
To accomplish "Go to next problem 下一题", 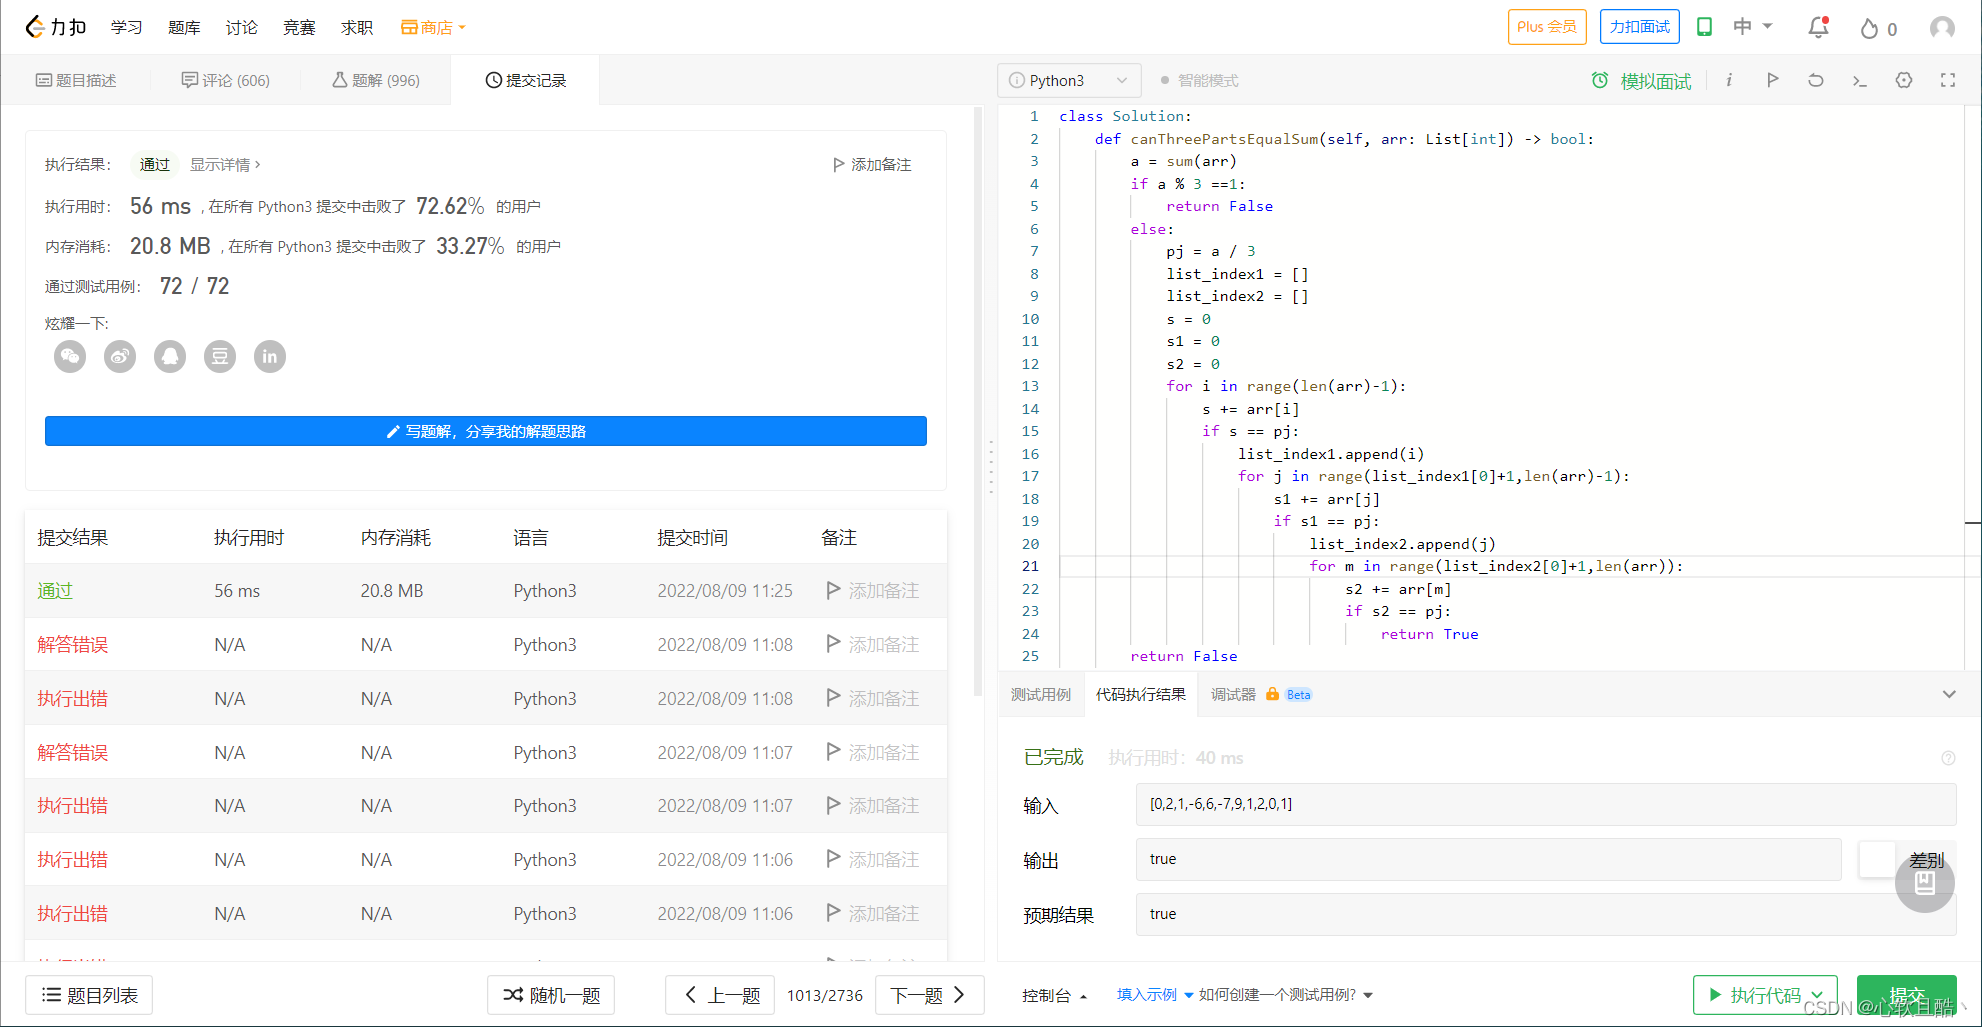I will coord(928,995).
